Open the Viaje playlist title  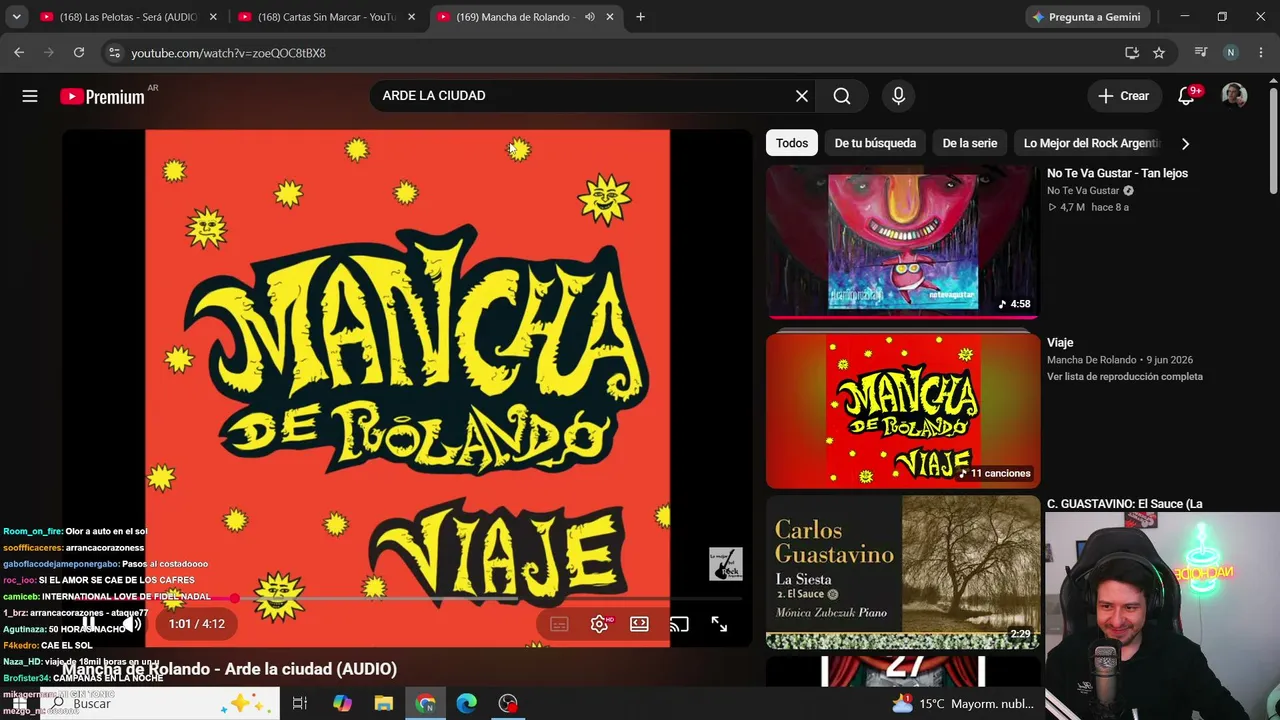1060,343
